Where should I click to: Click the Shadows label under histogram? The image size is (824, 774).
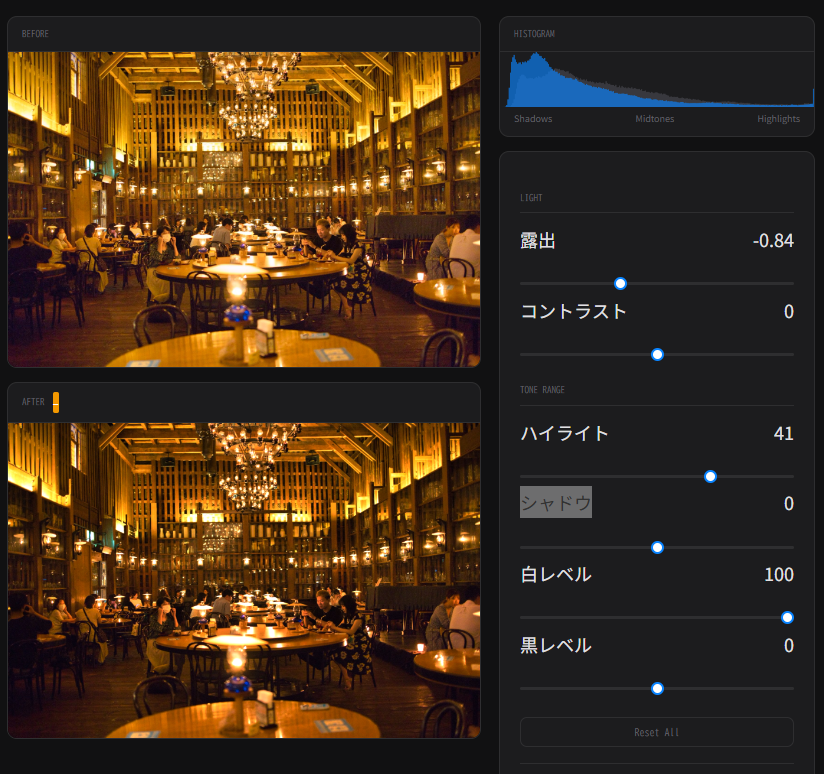pyautogui.click(x=533, y=119)
